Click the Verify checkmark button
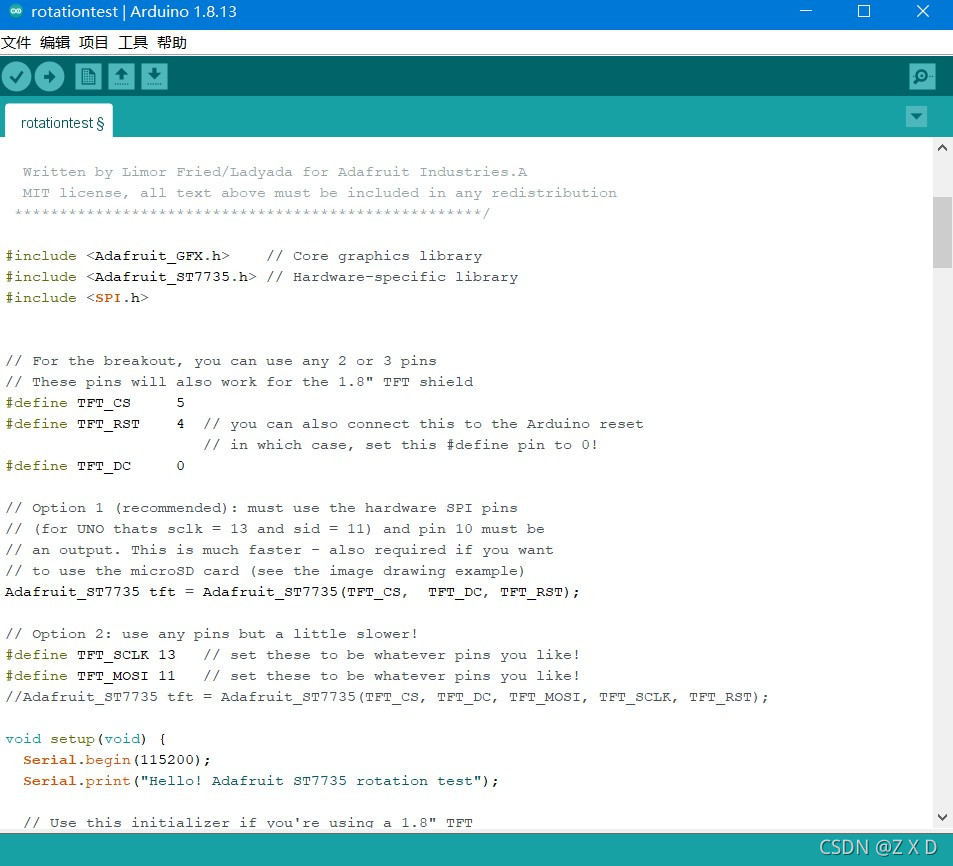The height and width of the screenshot is (866, 953). [16, 77]
